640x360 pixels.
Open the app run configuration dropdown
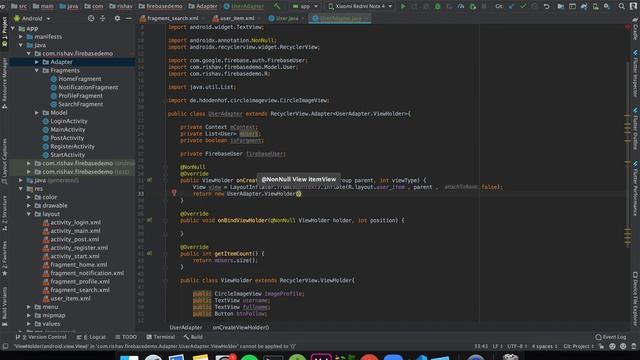point(305,6)
